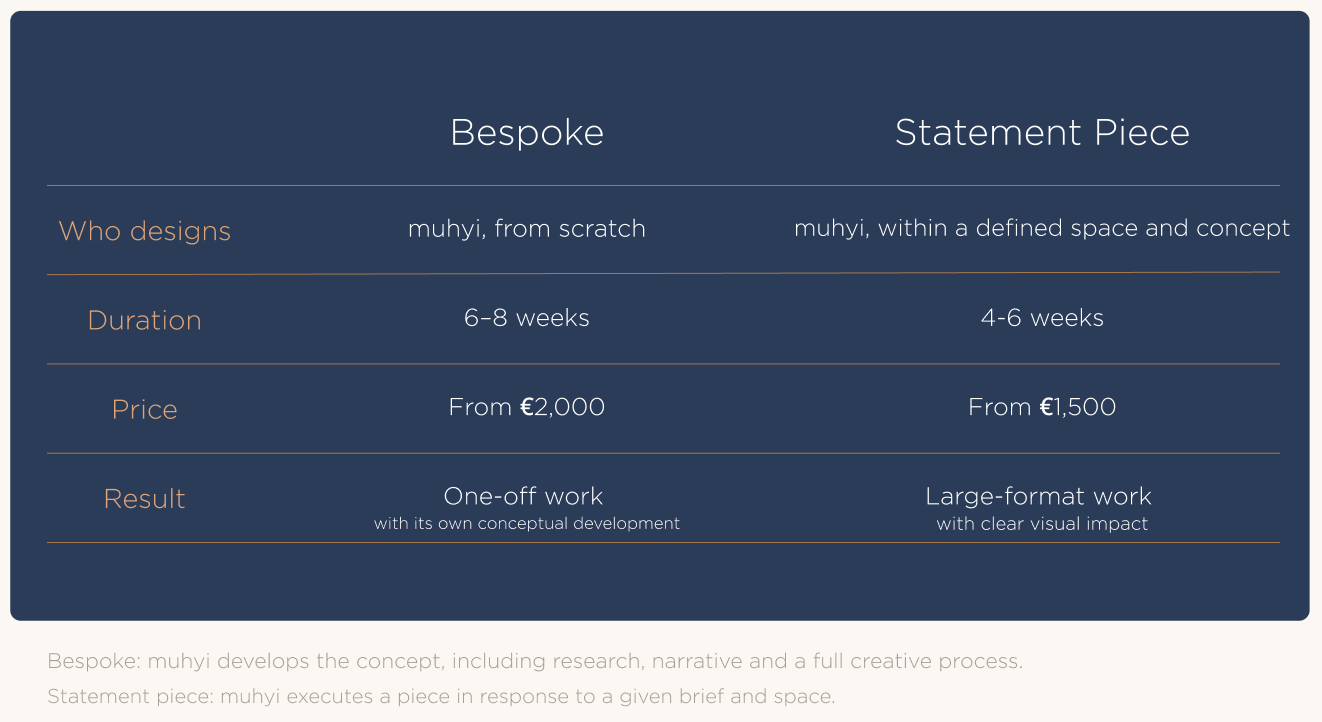Click the Price row label

(145, 409)
